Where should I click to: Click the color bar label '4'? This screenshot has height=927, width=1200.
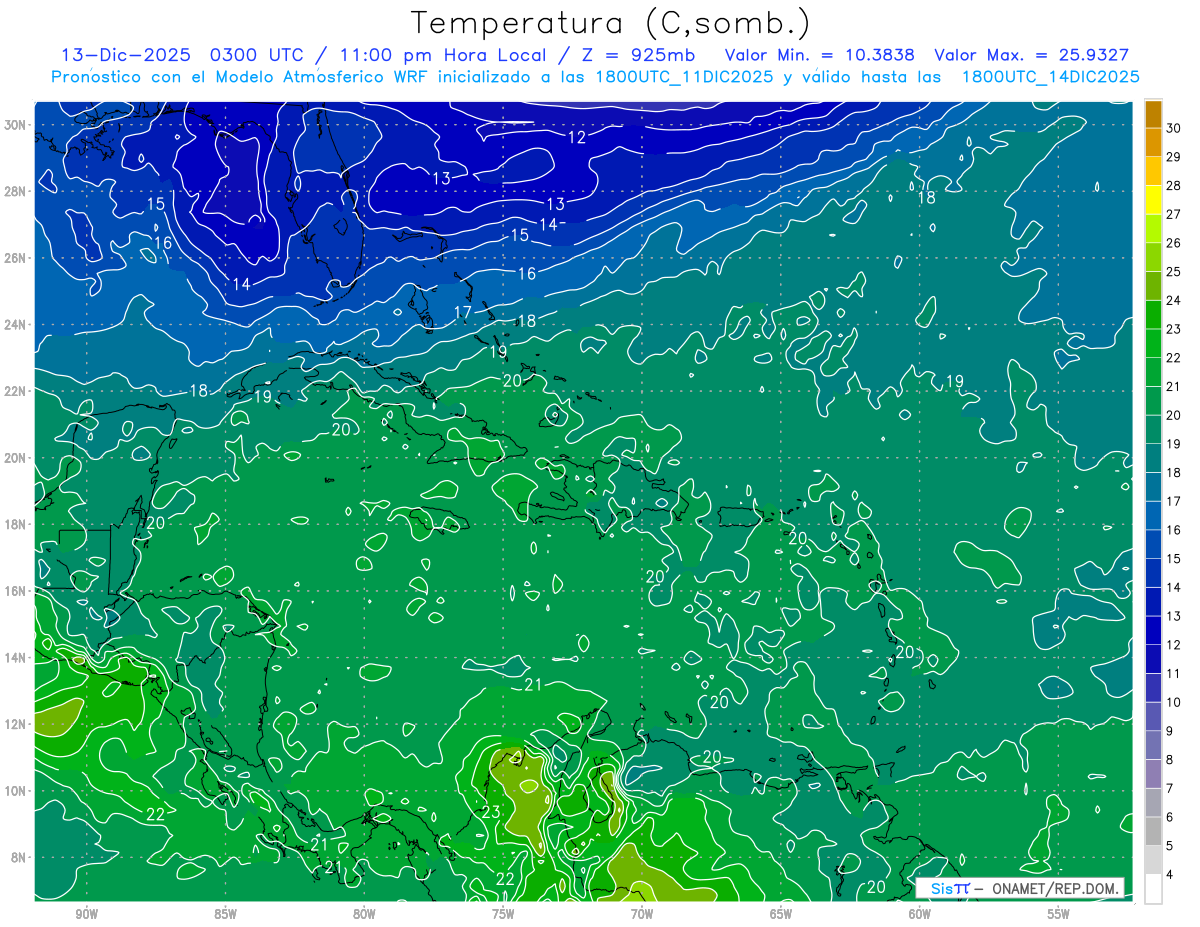(x=1170, y=874)
